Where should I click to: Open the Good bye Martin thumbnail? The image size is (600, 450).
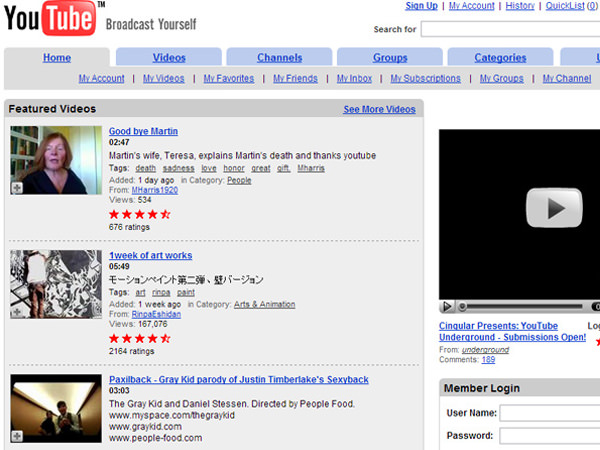coord(56,160)
